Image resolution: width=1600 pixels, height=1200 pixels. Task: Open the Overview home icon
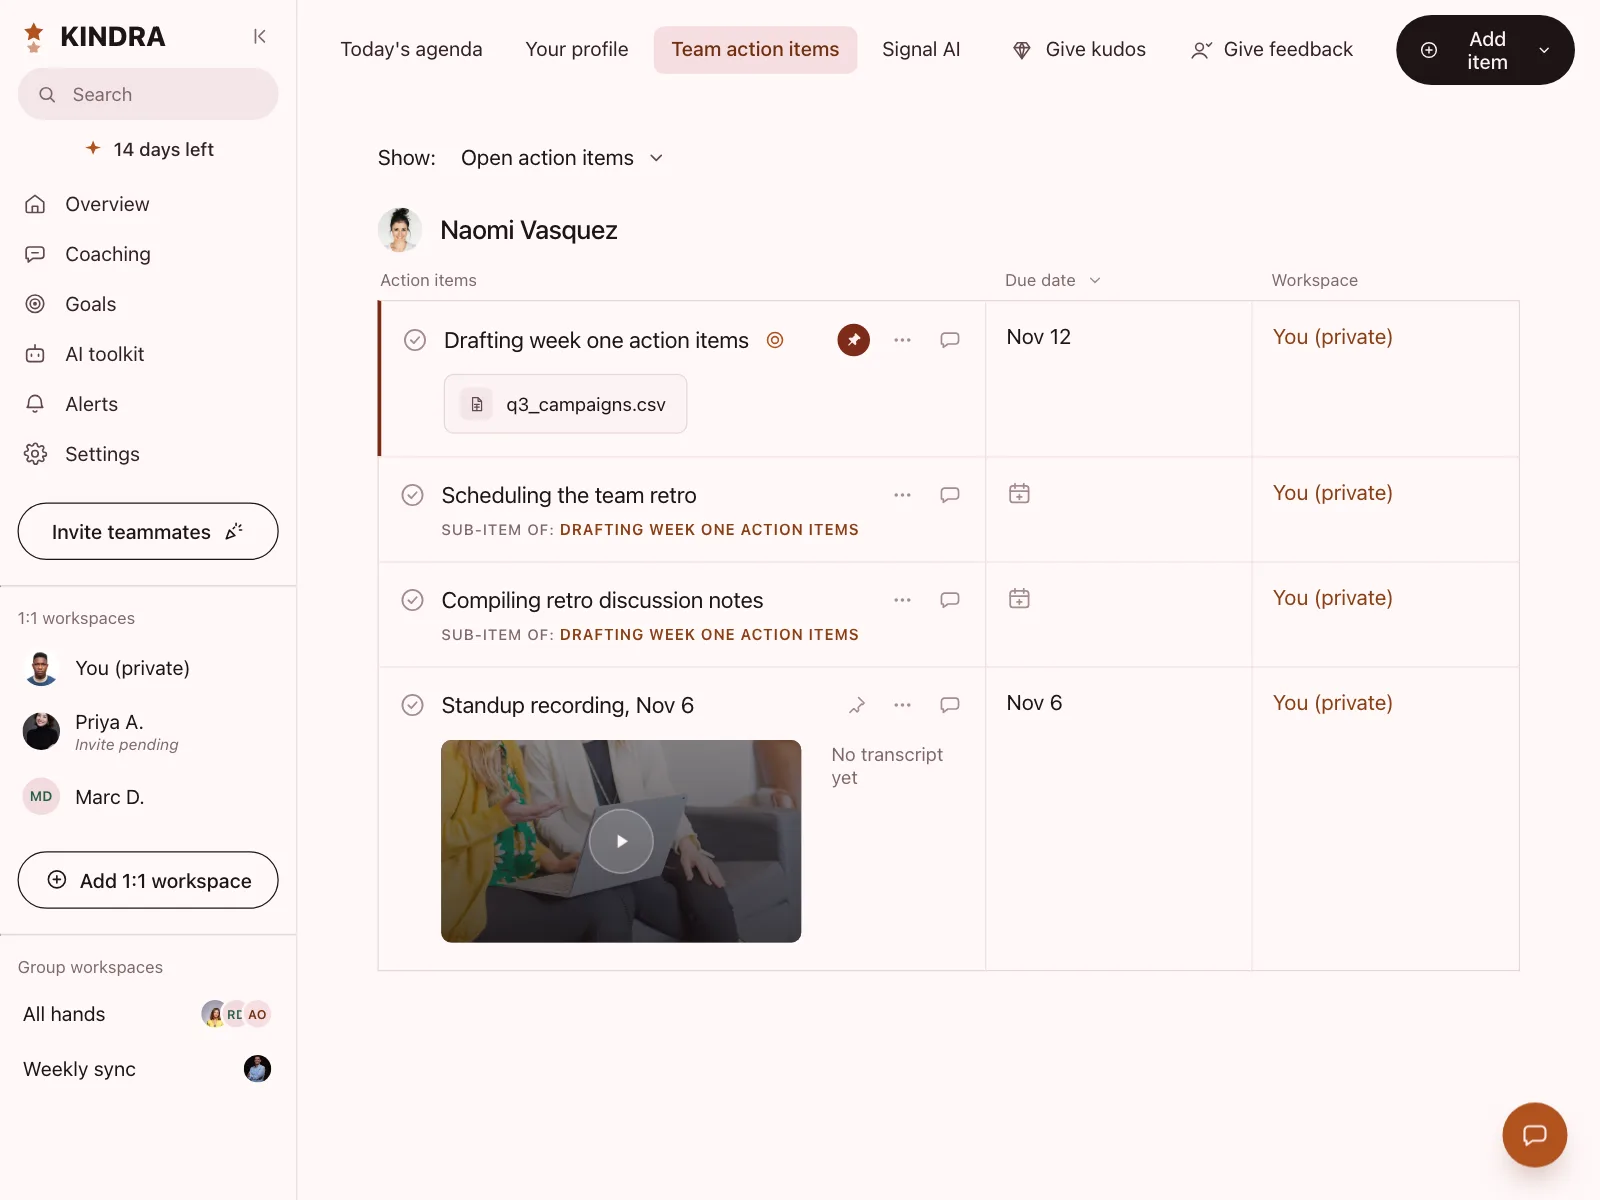pyautogui.click(x=35, y=204)
